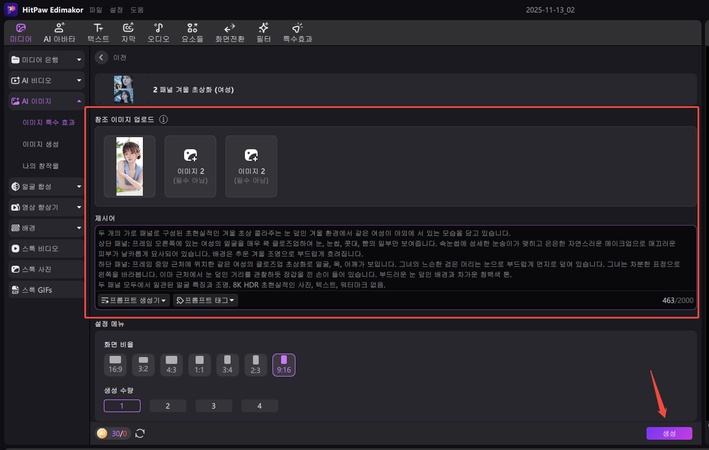Select the 3:2 aspect ratio
The height and width of the screenshot is (450, 709).
click(x=143, y=365)
